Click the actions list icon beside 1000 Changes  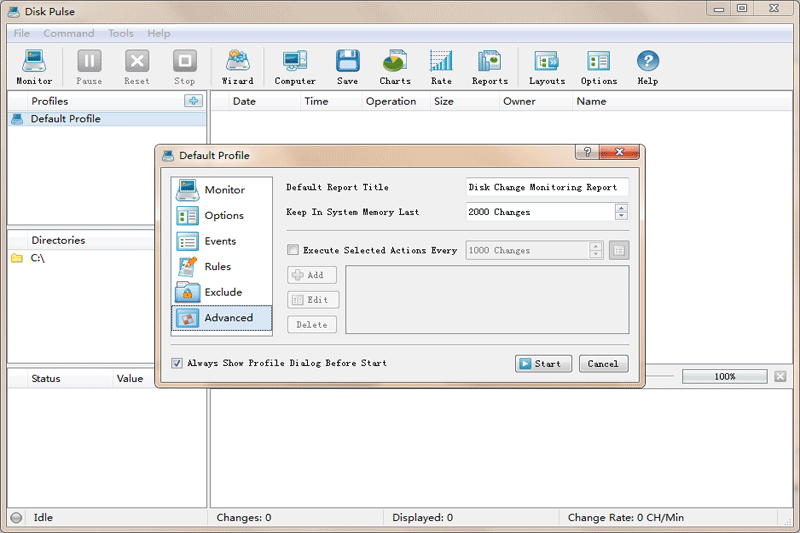[x=619, y=250]
